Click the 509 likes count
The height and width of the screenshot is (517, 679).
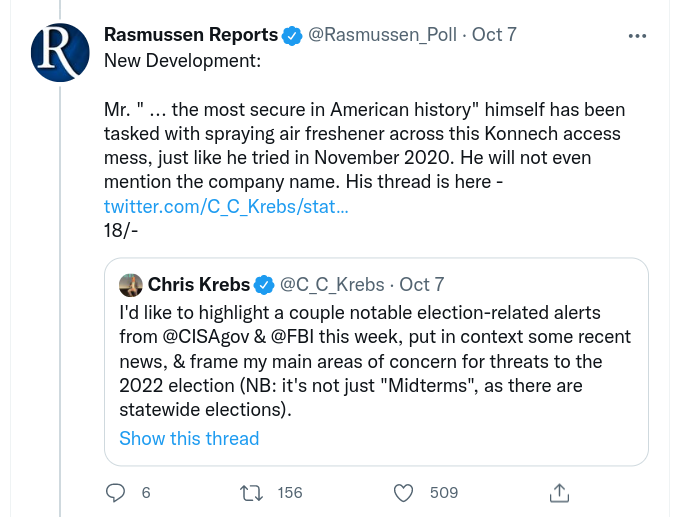(x=443, y=492)
